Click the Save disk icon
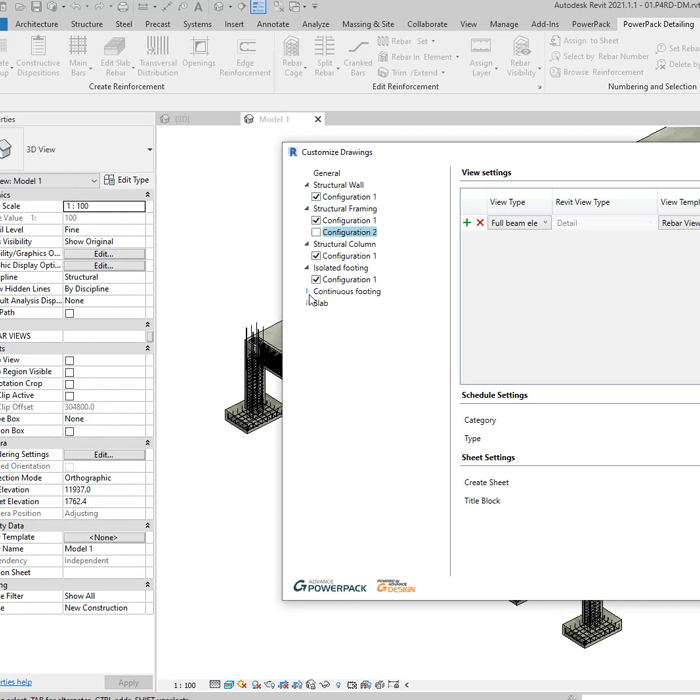Viewport: 700px width, 700px height. [x=36, y=7]
